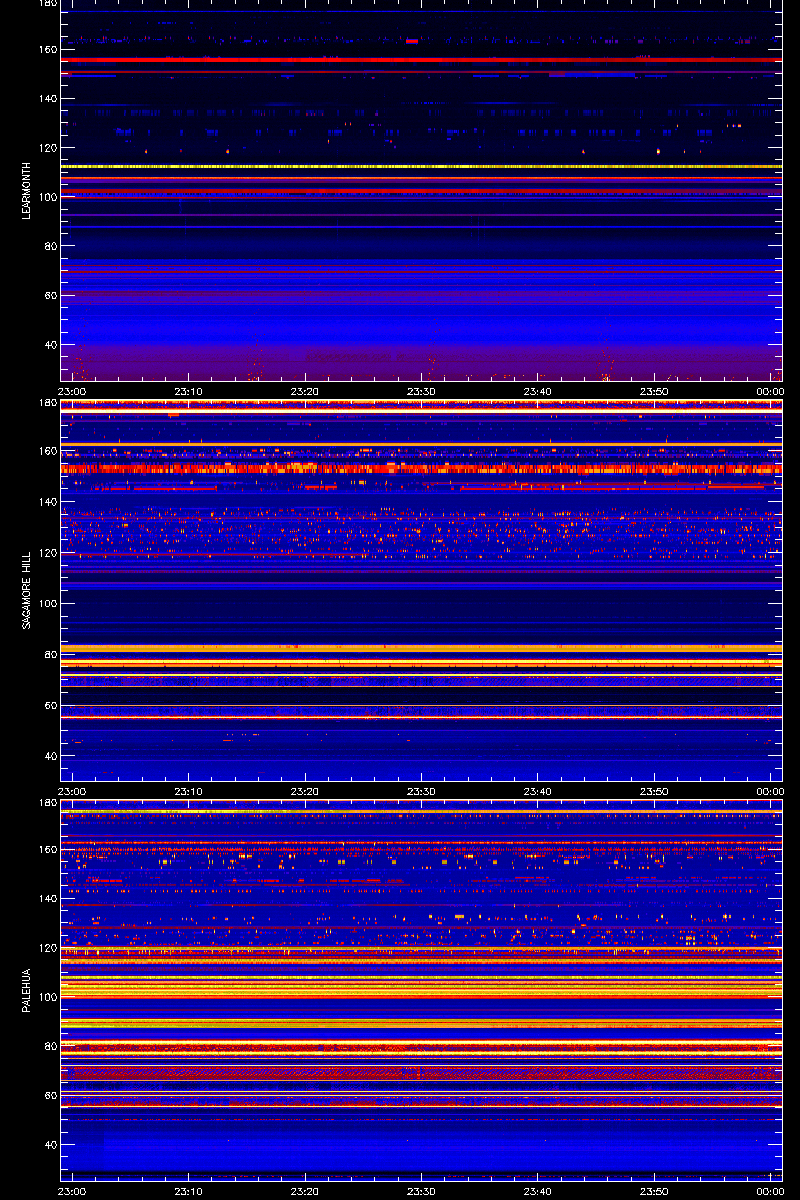Pick the 100 frequency tick on Palehua axis
This screenshot has width=800, height=1200.
(48, 997)
